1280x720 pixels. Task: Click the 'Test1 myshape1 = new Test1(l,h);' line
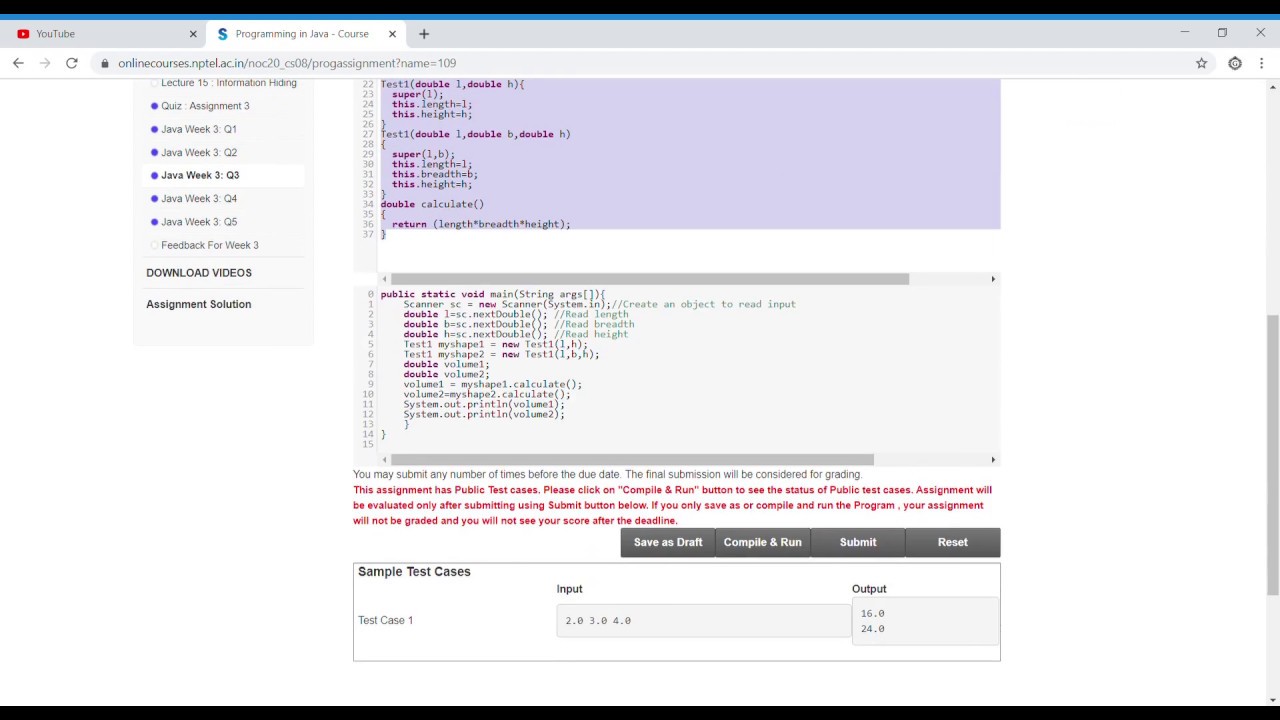click(496, 344)
